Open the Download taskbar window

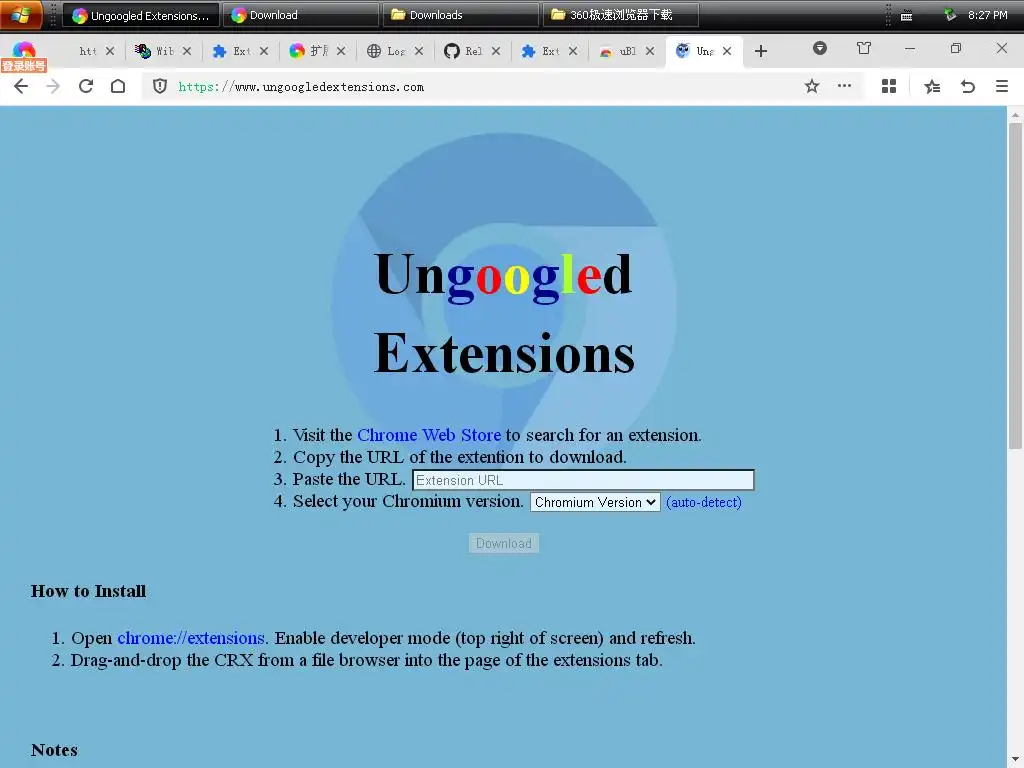[x=300, y=15]
